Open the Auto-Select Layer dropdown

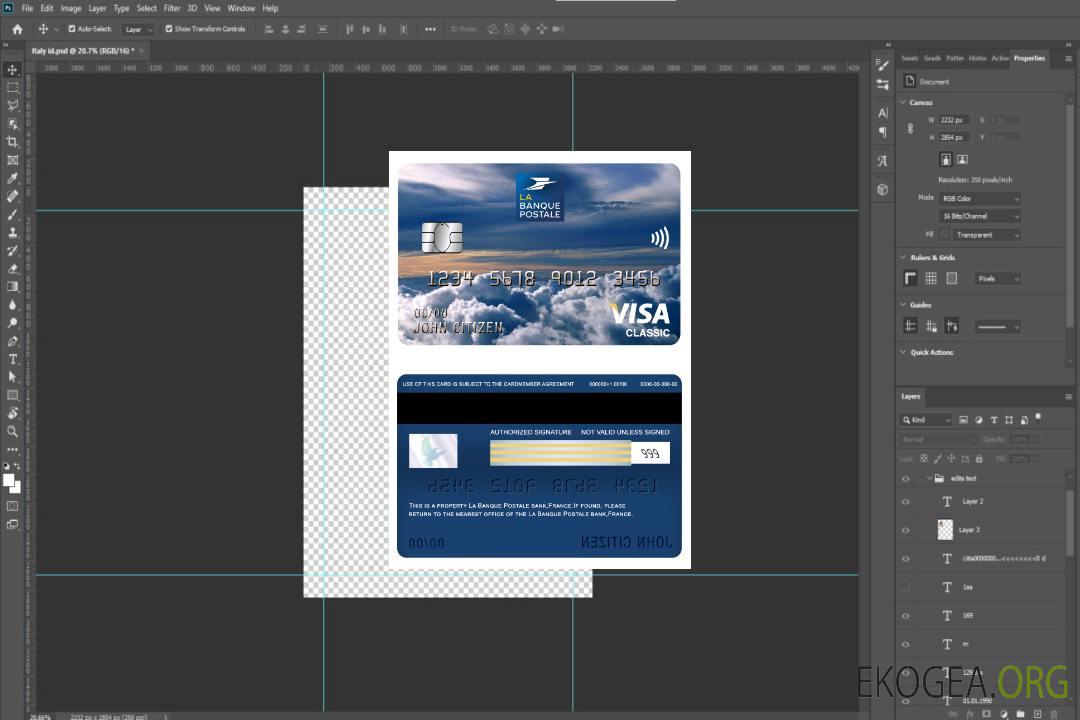(138, 29)
